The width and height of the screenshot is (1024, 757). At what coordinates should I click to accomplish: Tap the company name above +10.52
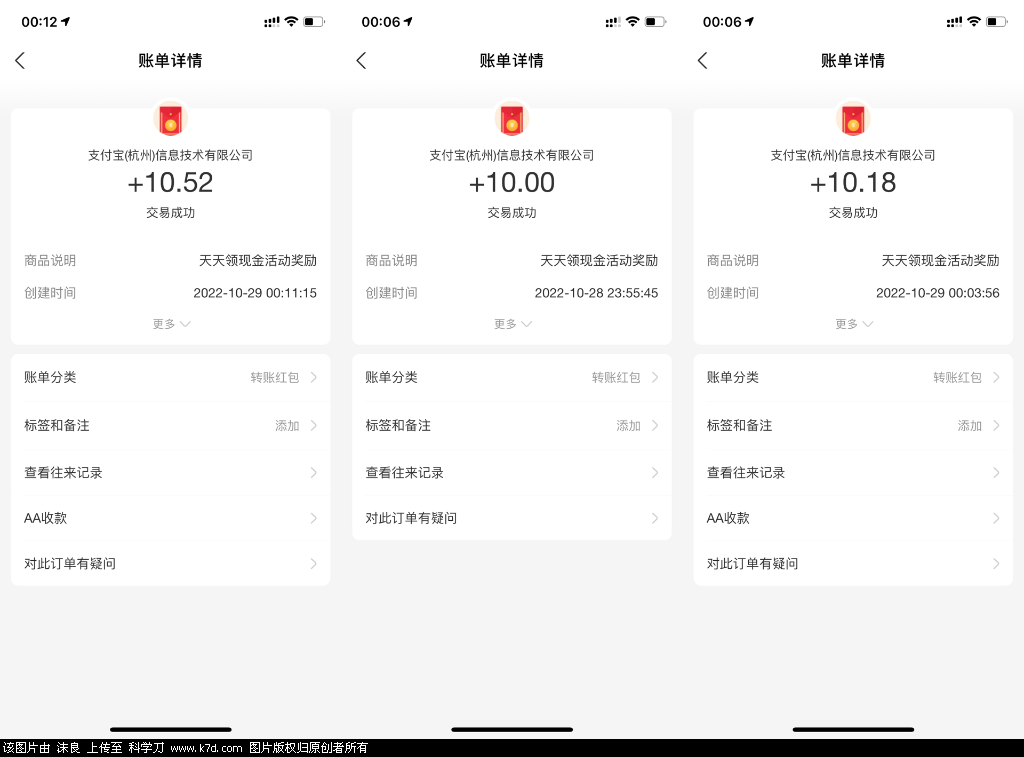coord(170,155)
